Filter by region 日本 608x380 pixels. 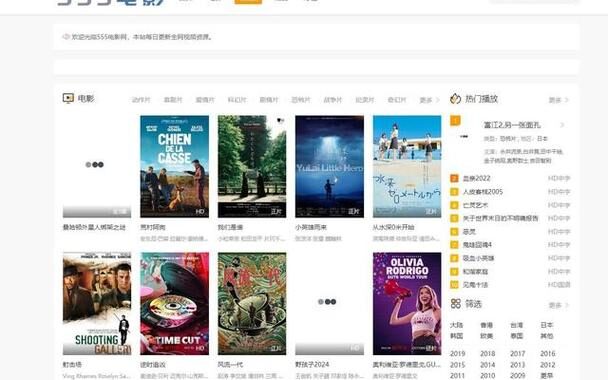click(547, 325)
